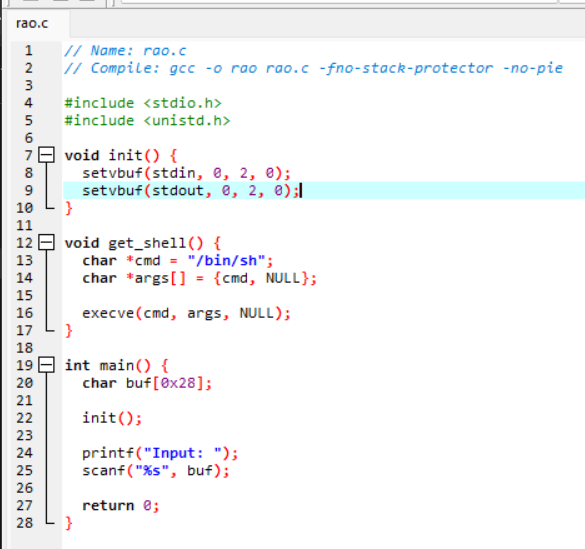
Task: Click line number 23 in the margin
Action: click(x=25, y=435)
